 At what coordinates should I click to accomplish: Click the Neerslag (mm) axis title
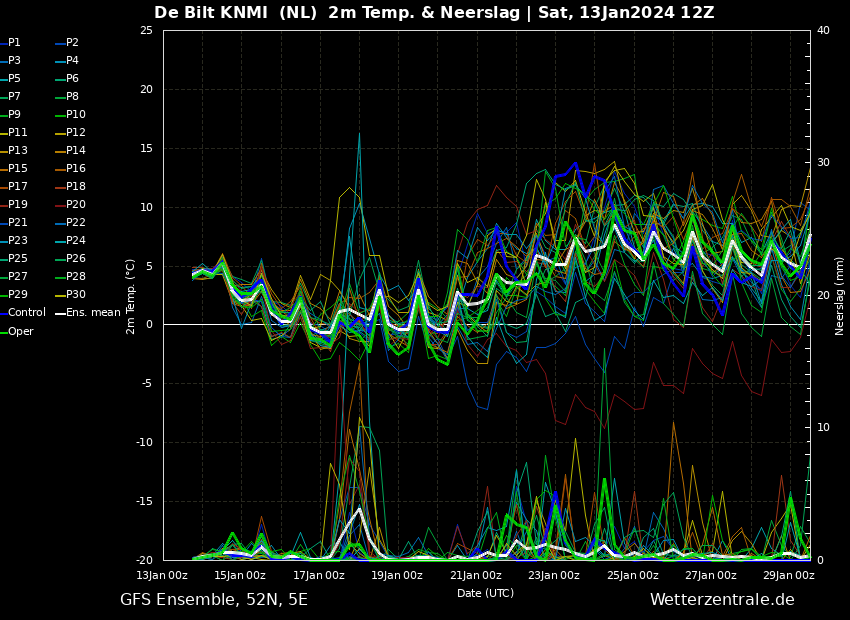point(839,296)
